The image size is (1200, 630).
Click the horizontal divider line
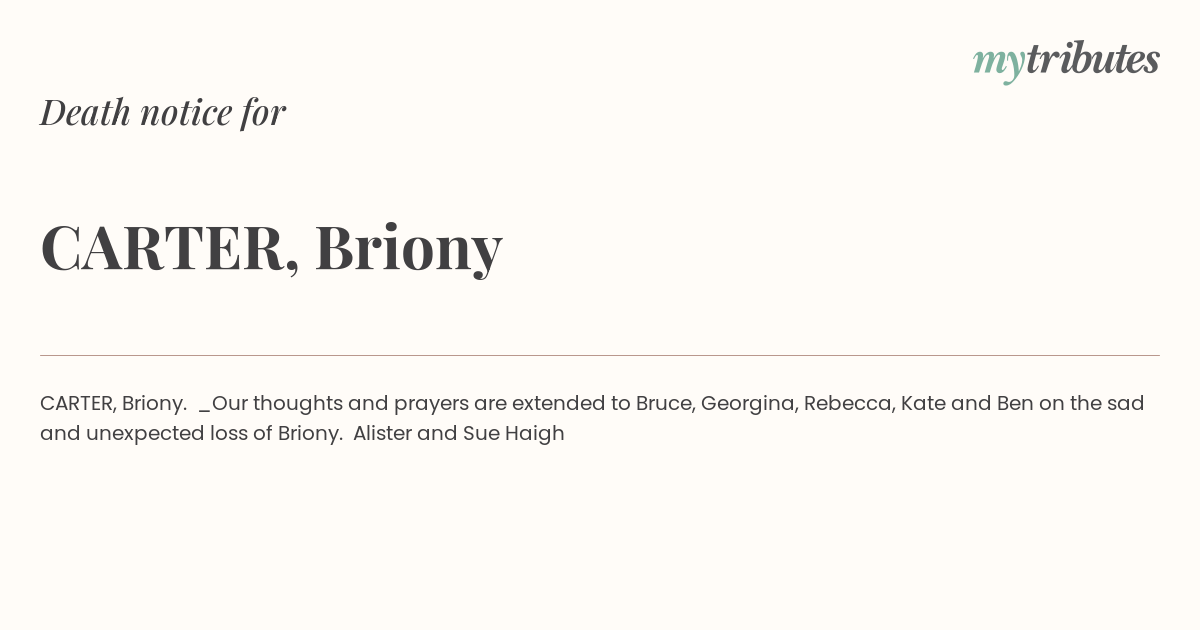pos(600,355)
